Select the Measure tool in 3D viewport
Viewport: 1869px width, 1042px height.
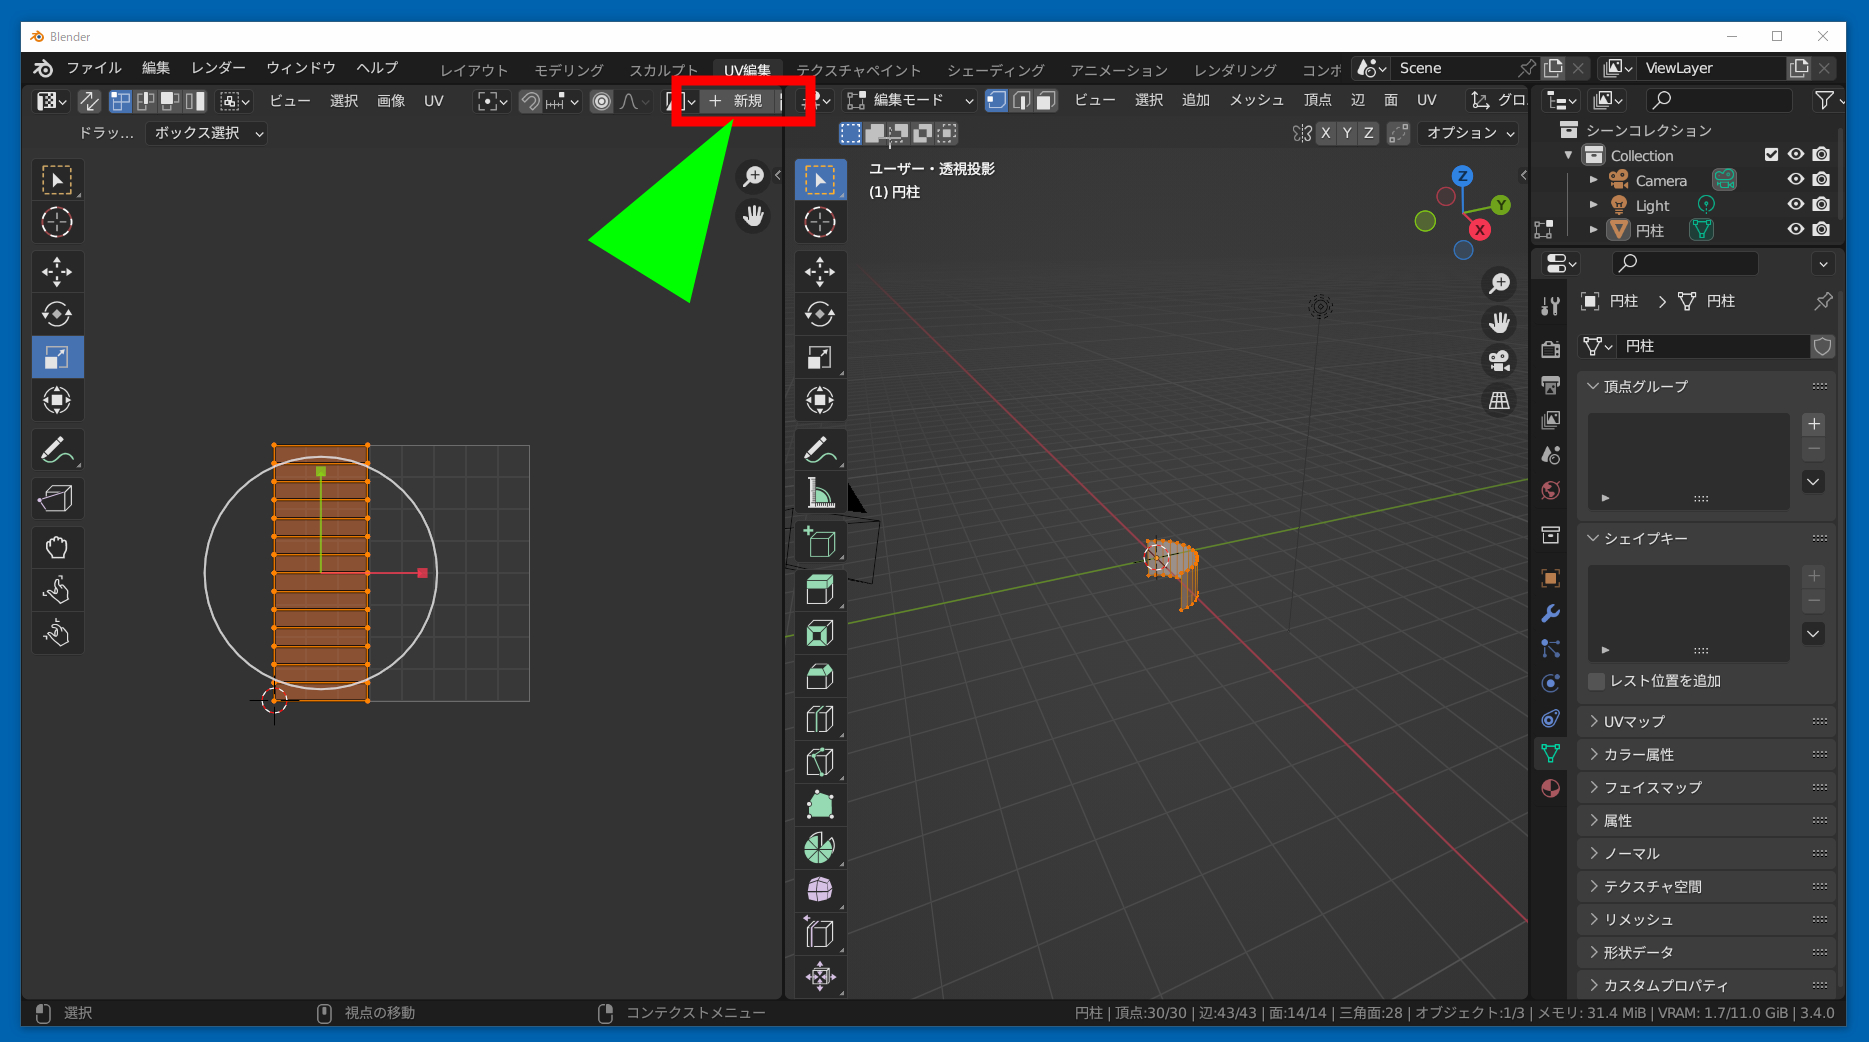[820, 493]
